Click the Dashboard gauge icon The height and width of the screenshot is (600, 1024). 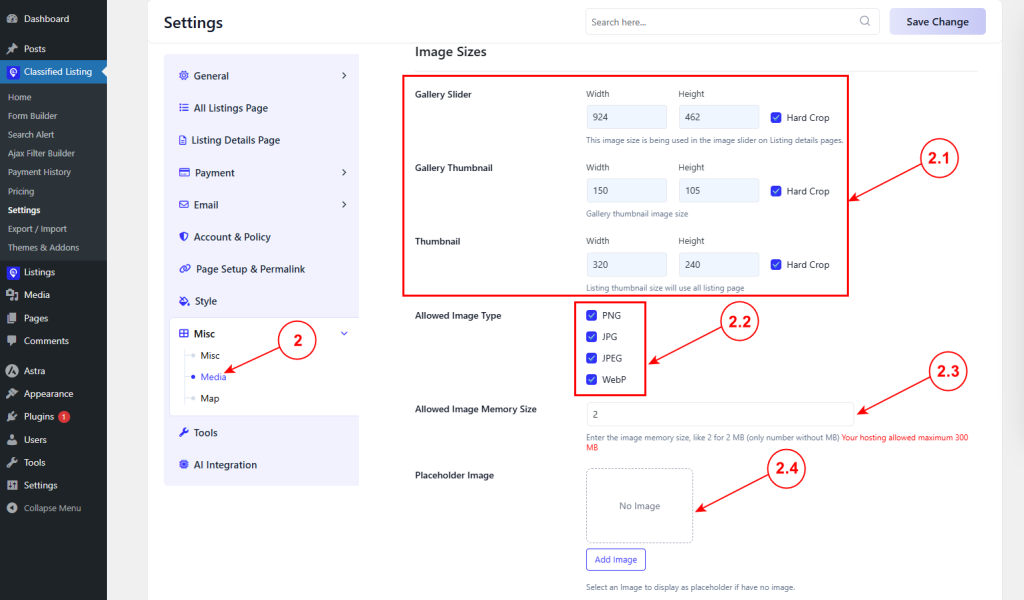12,19
